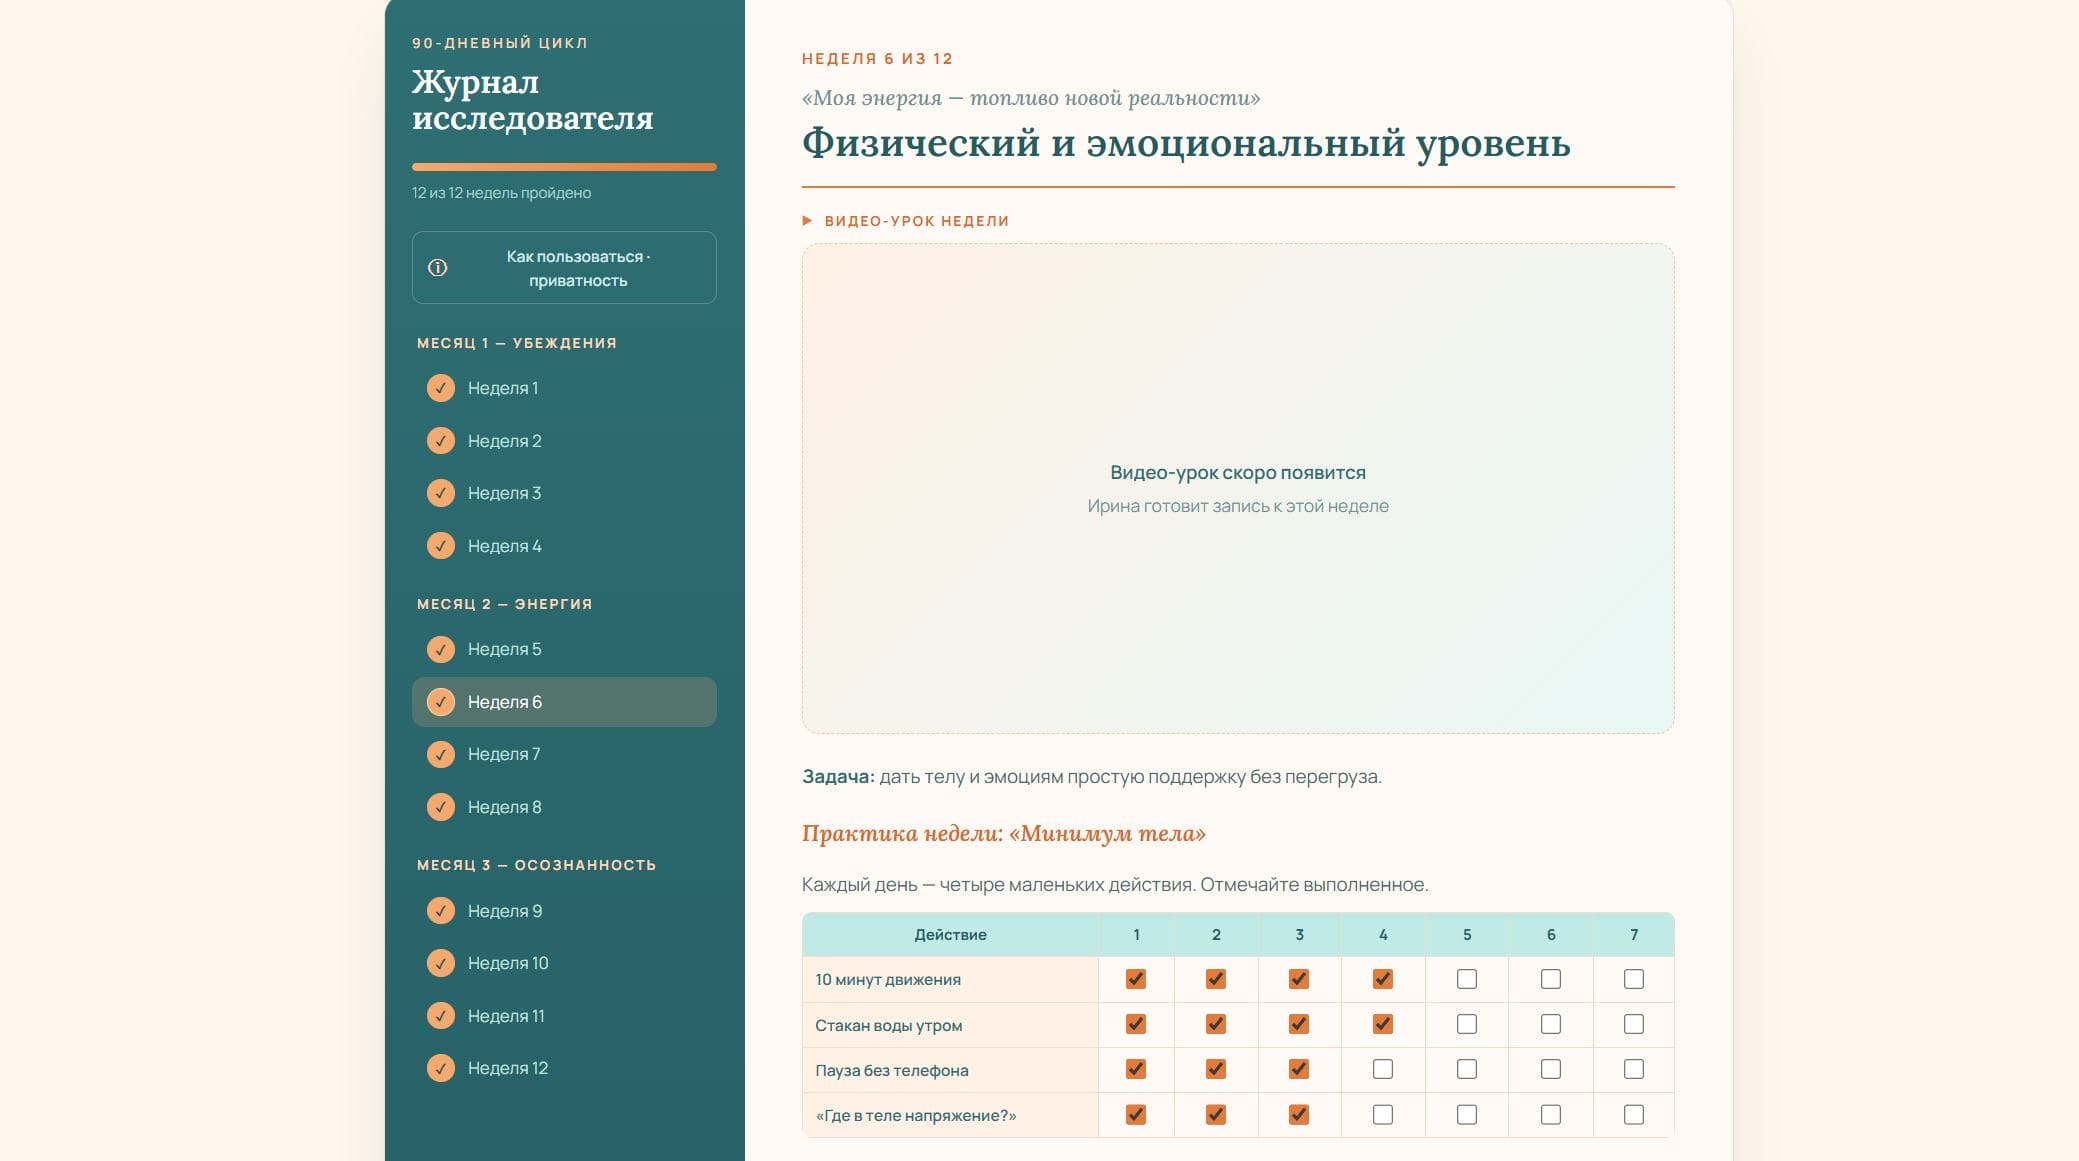Uncheck day 3 for Стакан воды утром
Screen dimensions: 2079x1161
coord(1299,1024)
